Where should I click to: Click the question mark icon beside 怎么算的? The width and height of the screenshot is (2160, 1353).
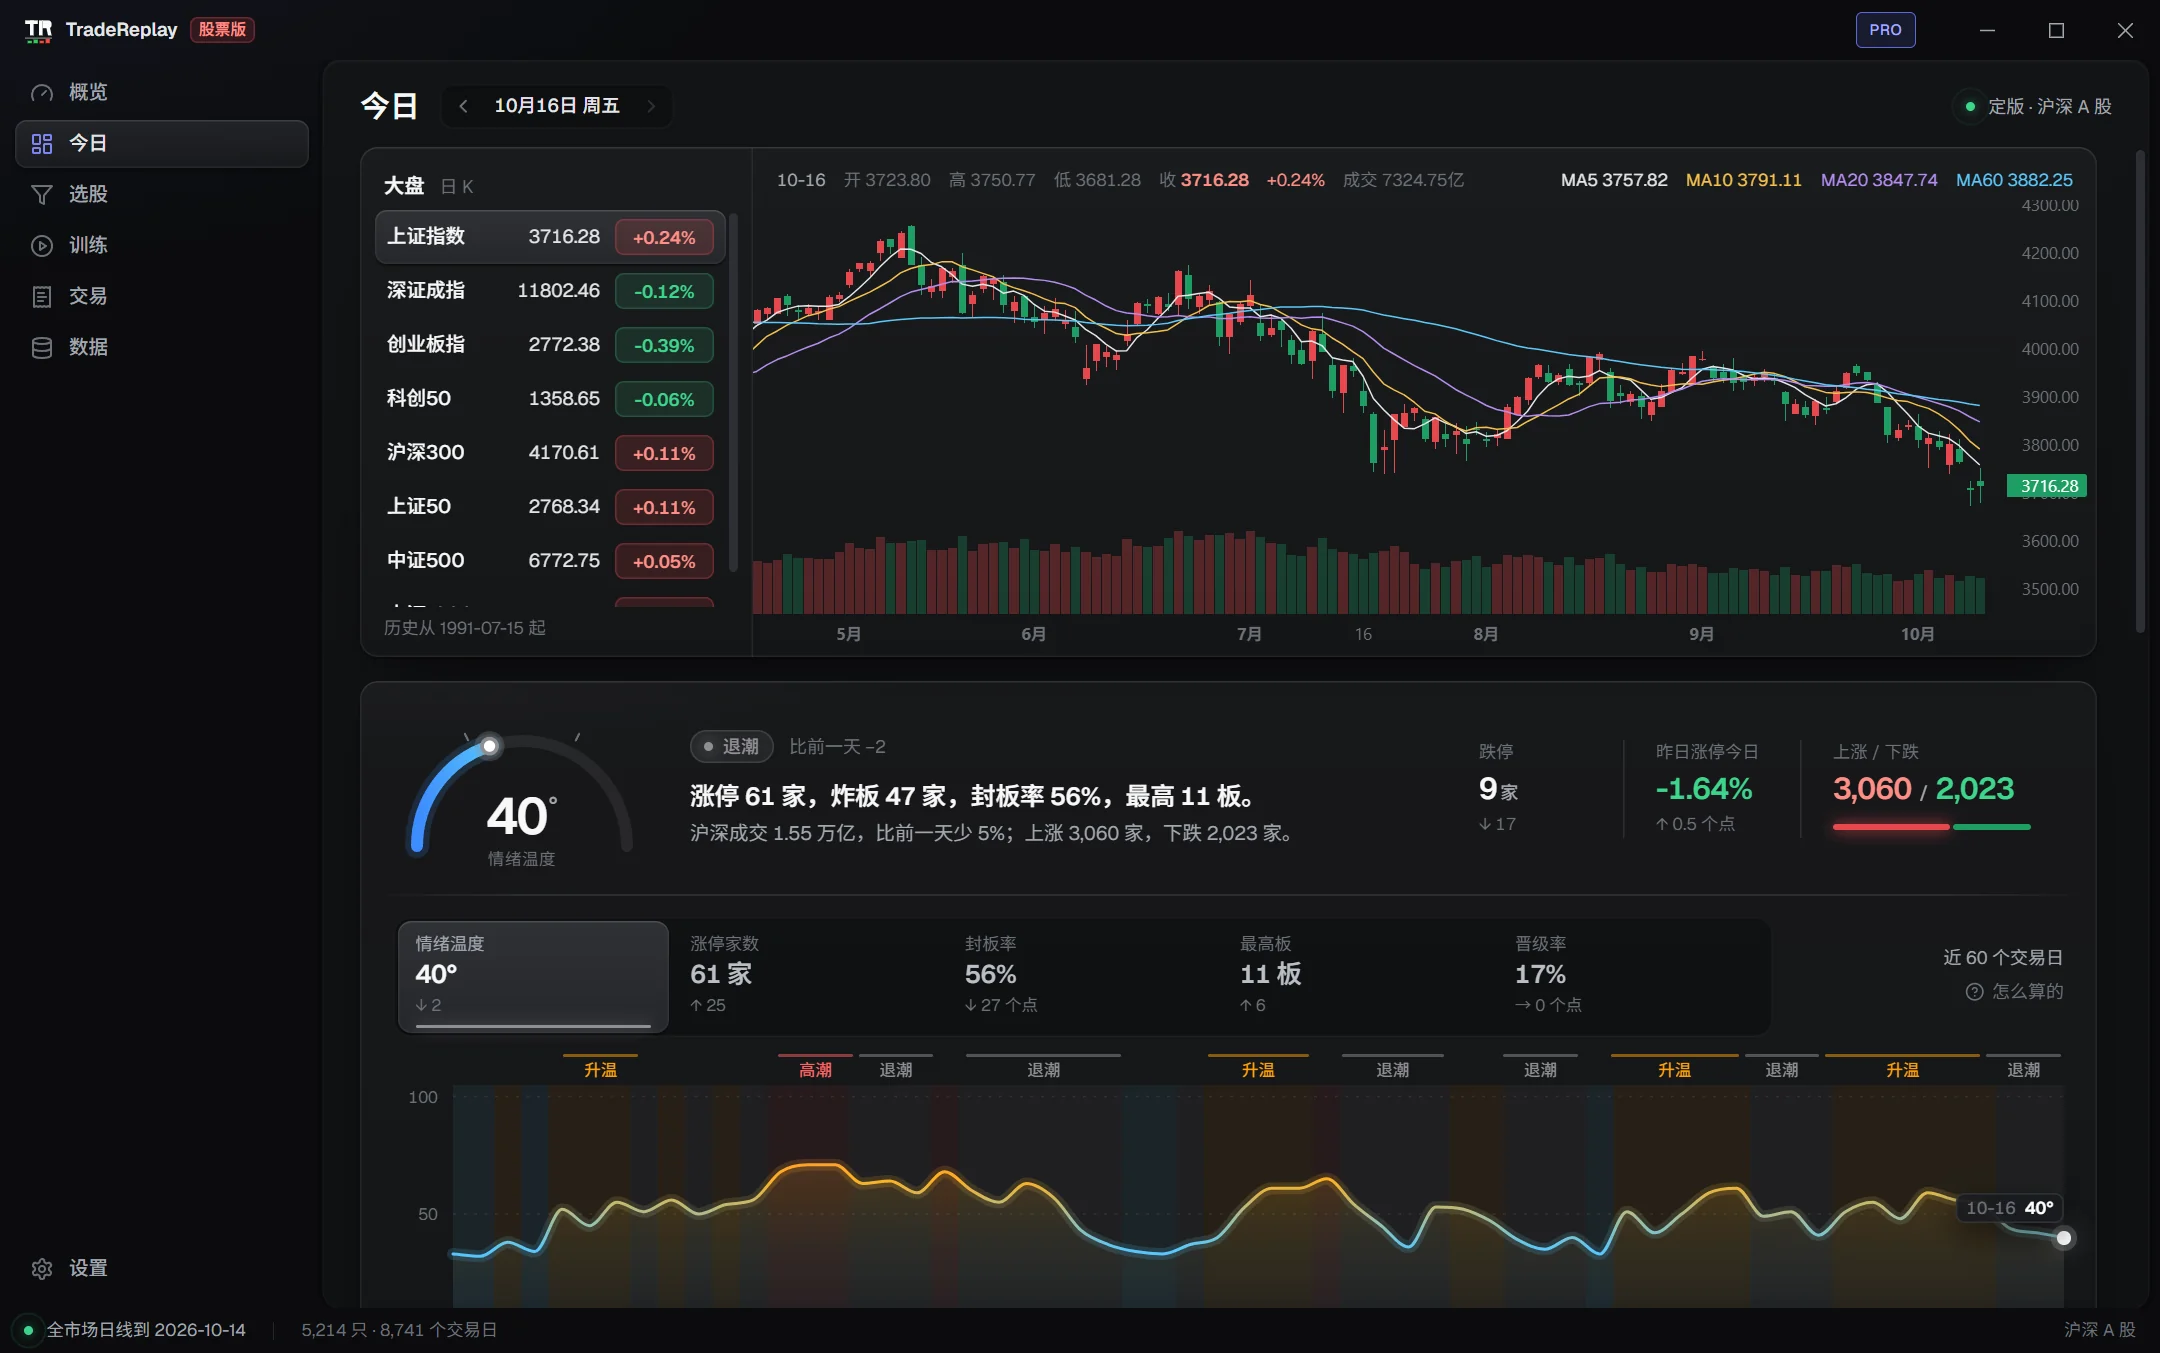1974,991
